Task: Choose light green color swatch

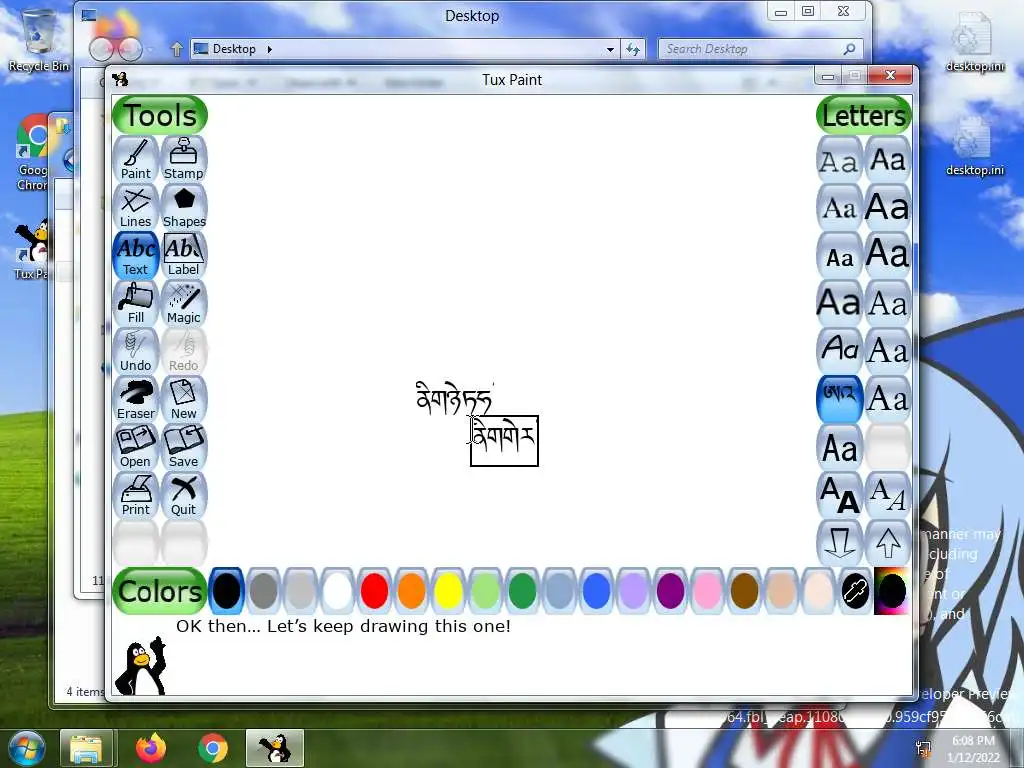Action: point(485,591)
